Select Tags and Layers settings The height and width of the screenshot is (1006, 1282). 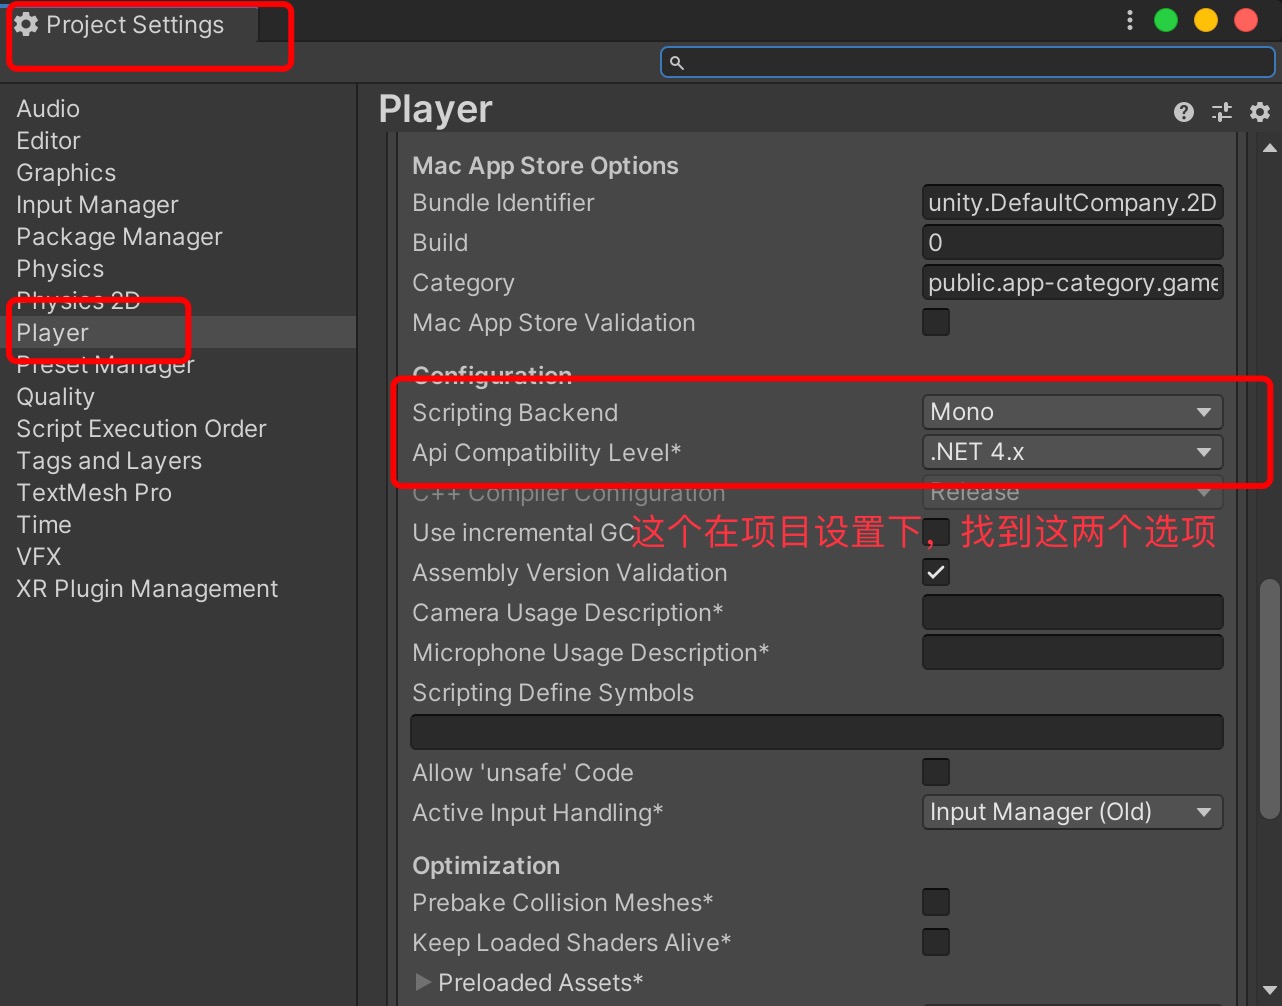tap(109, 460)
